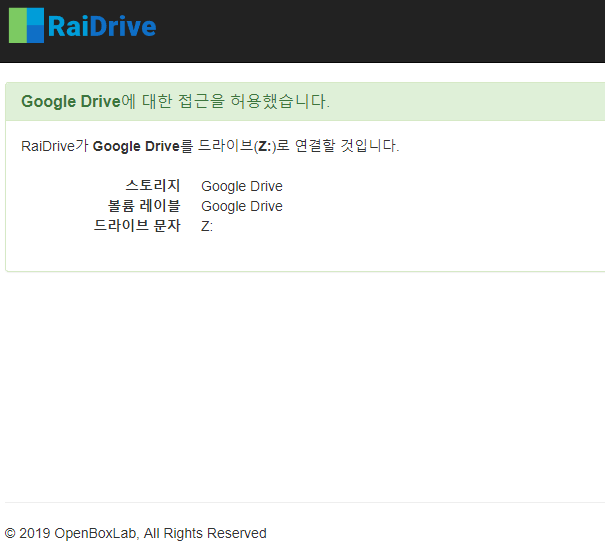Click the Google Drive value beside 볼륨 레이블

click(242, 206)
